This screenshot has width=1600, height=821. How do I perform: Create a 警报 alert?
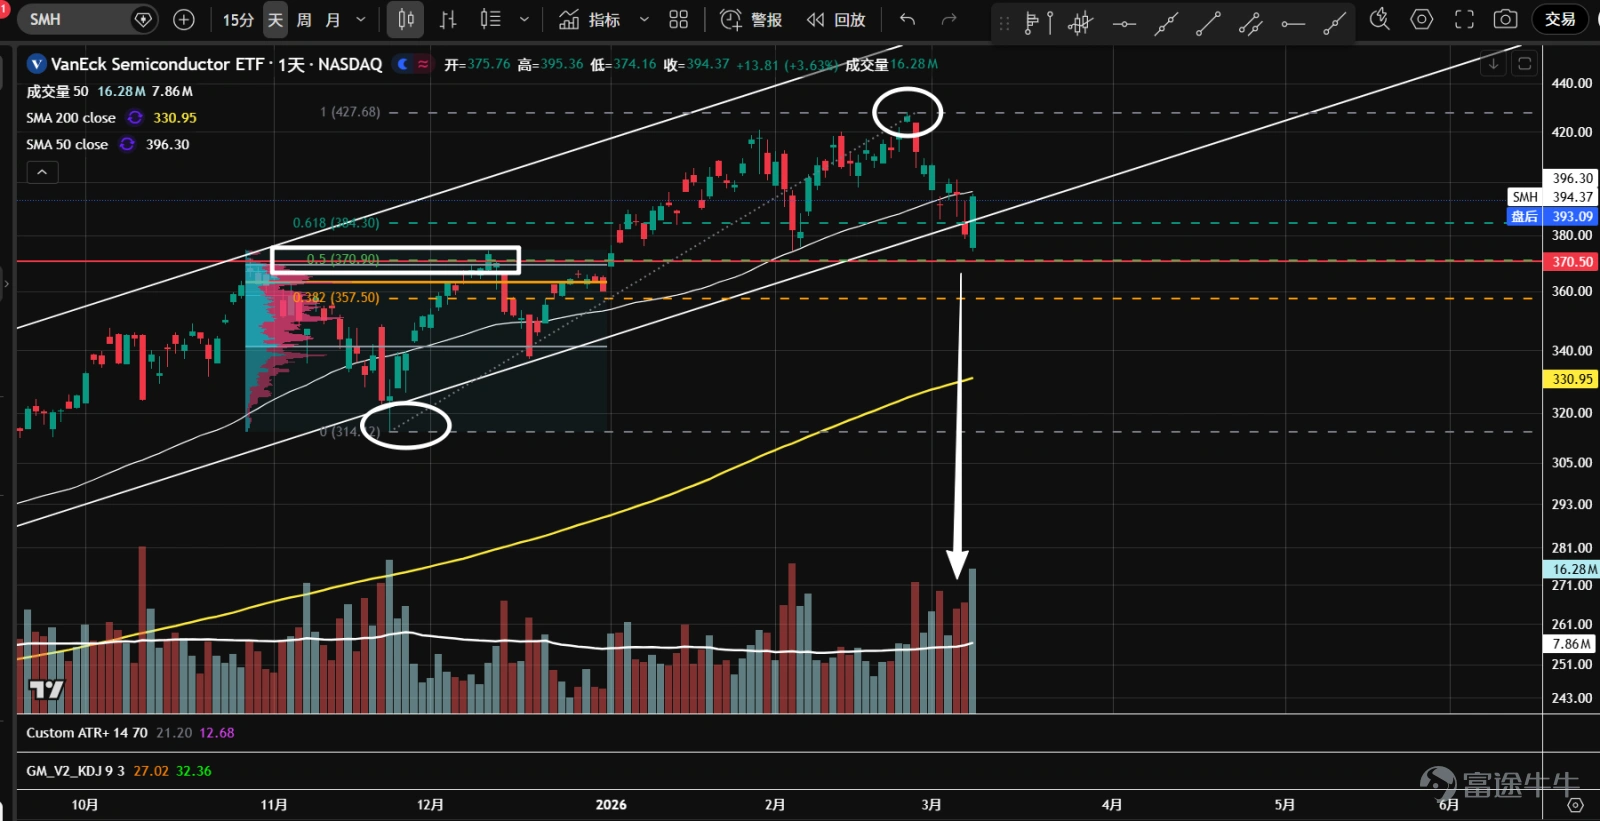tap(752, 19)
